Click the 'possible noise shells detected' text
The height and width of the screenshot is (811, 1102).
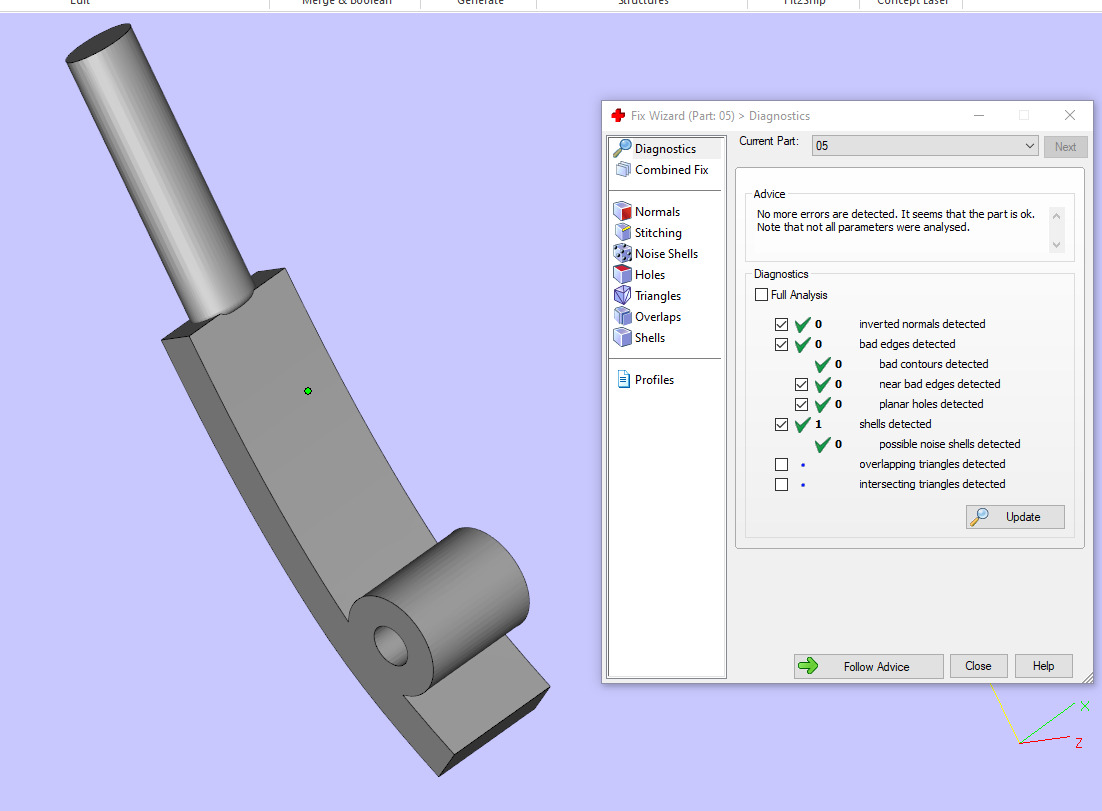click(x=949, y=444)
